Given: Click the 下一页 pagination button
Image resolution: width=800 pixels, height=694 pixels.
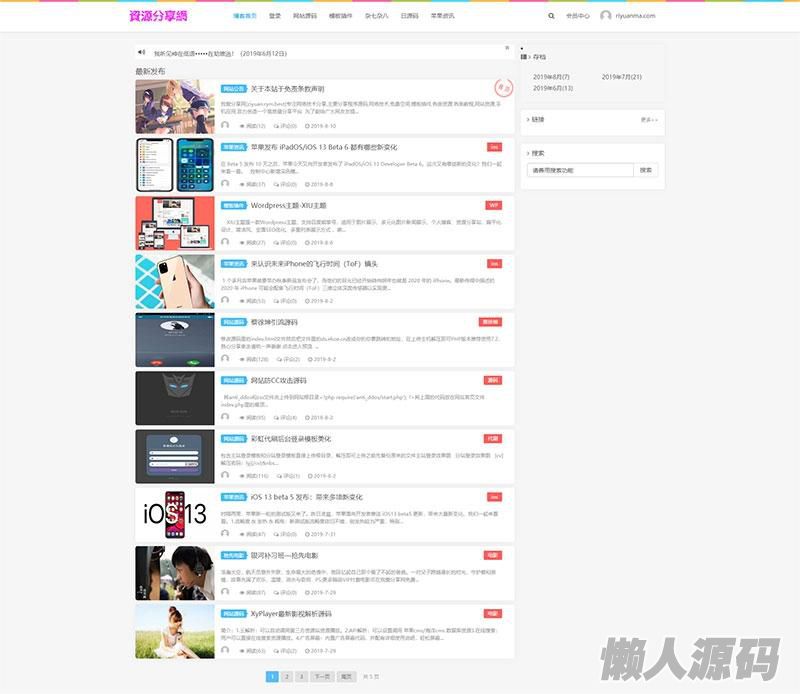Looking at the screenshot, I should 322,676.
